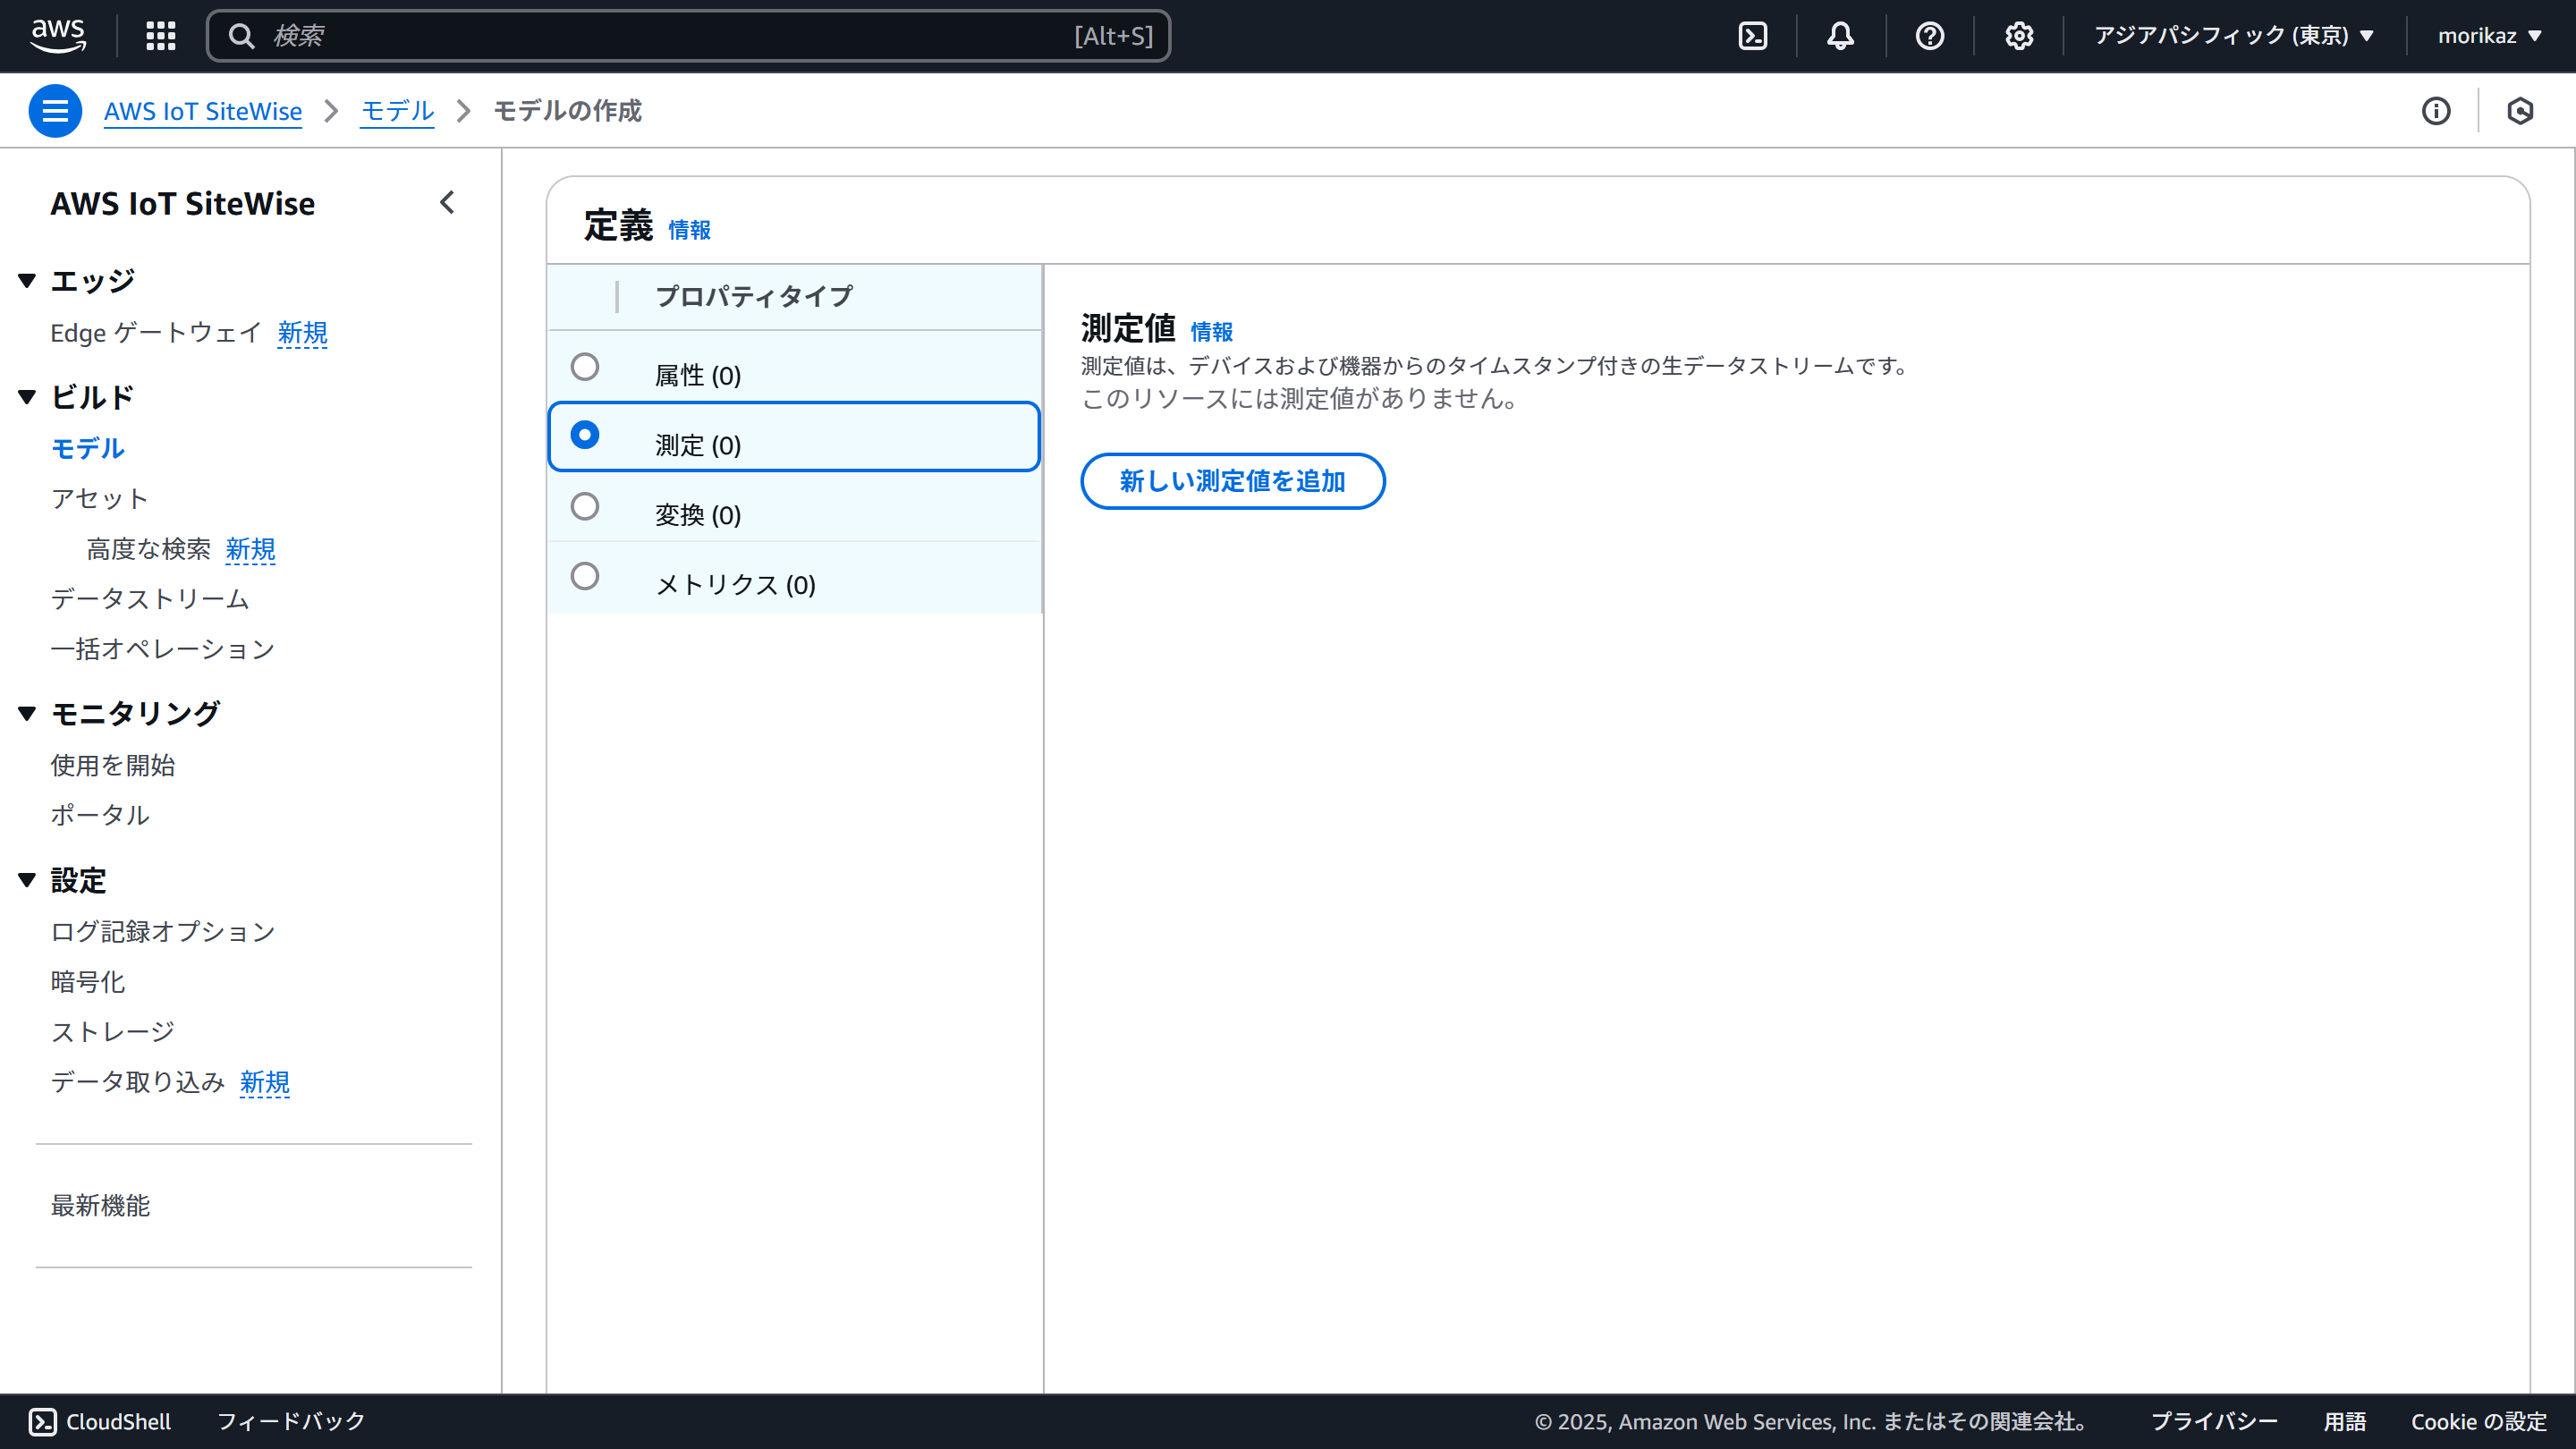Viewport: 2576px width, 1449px height.
Task: Click the AWS IoT SiteWise breadcrumb link
Action: coord(203,110)
